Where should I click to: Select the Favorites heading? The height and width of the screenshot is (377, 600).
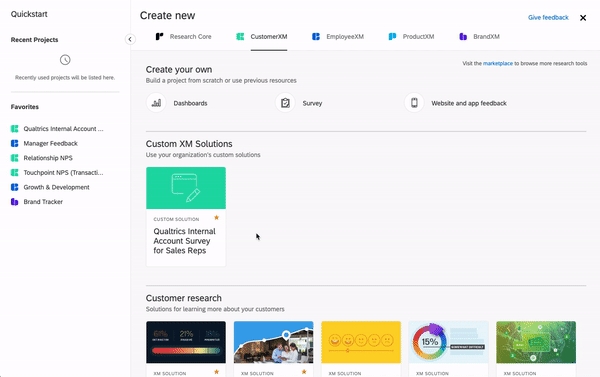click(24, 107)
